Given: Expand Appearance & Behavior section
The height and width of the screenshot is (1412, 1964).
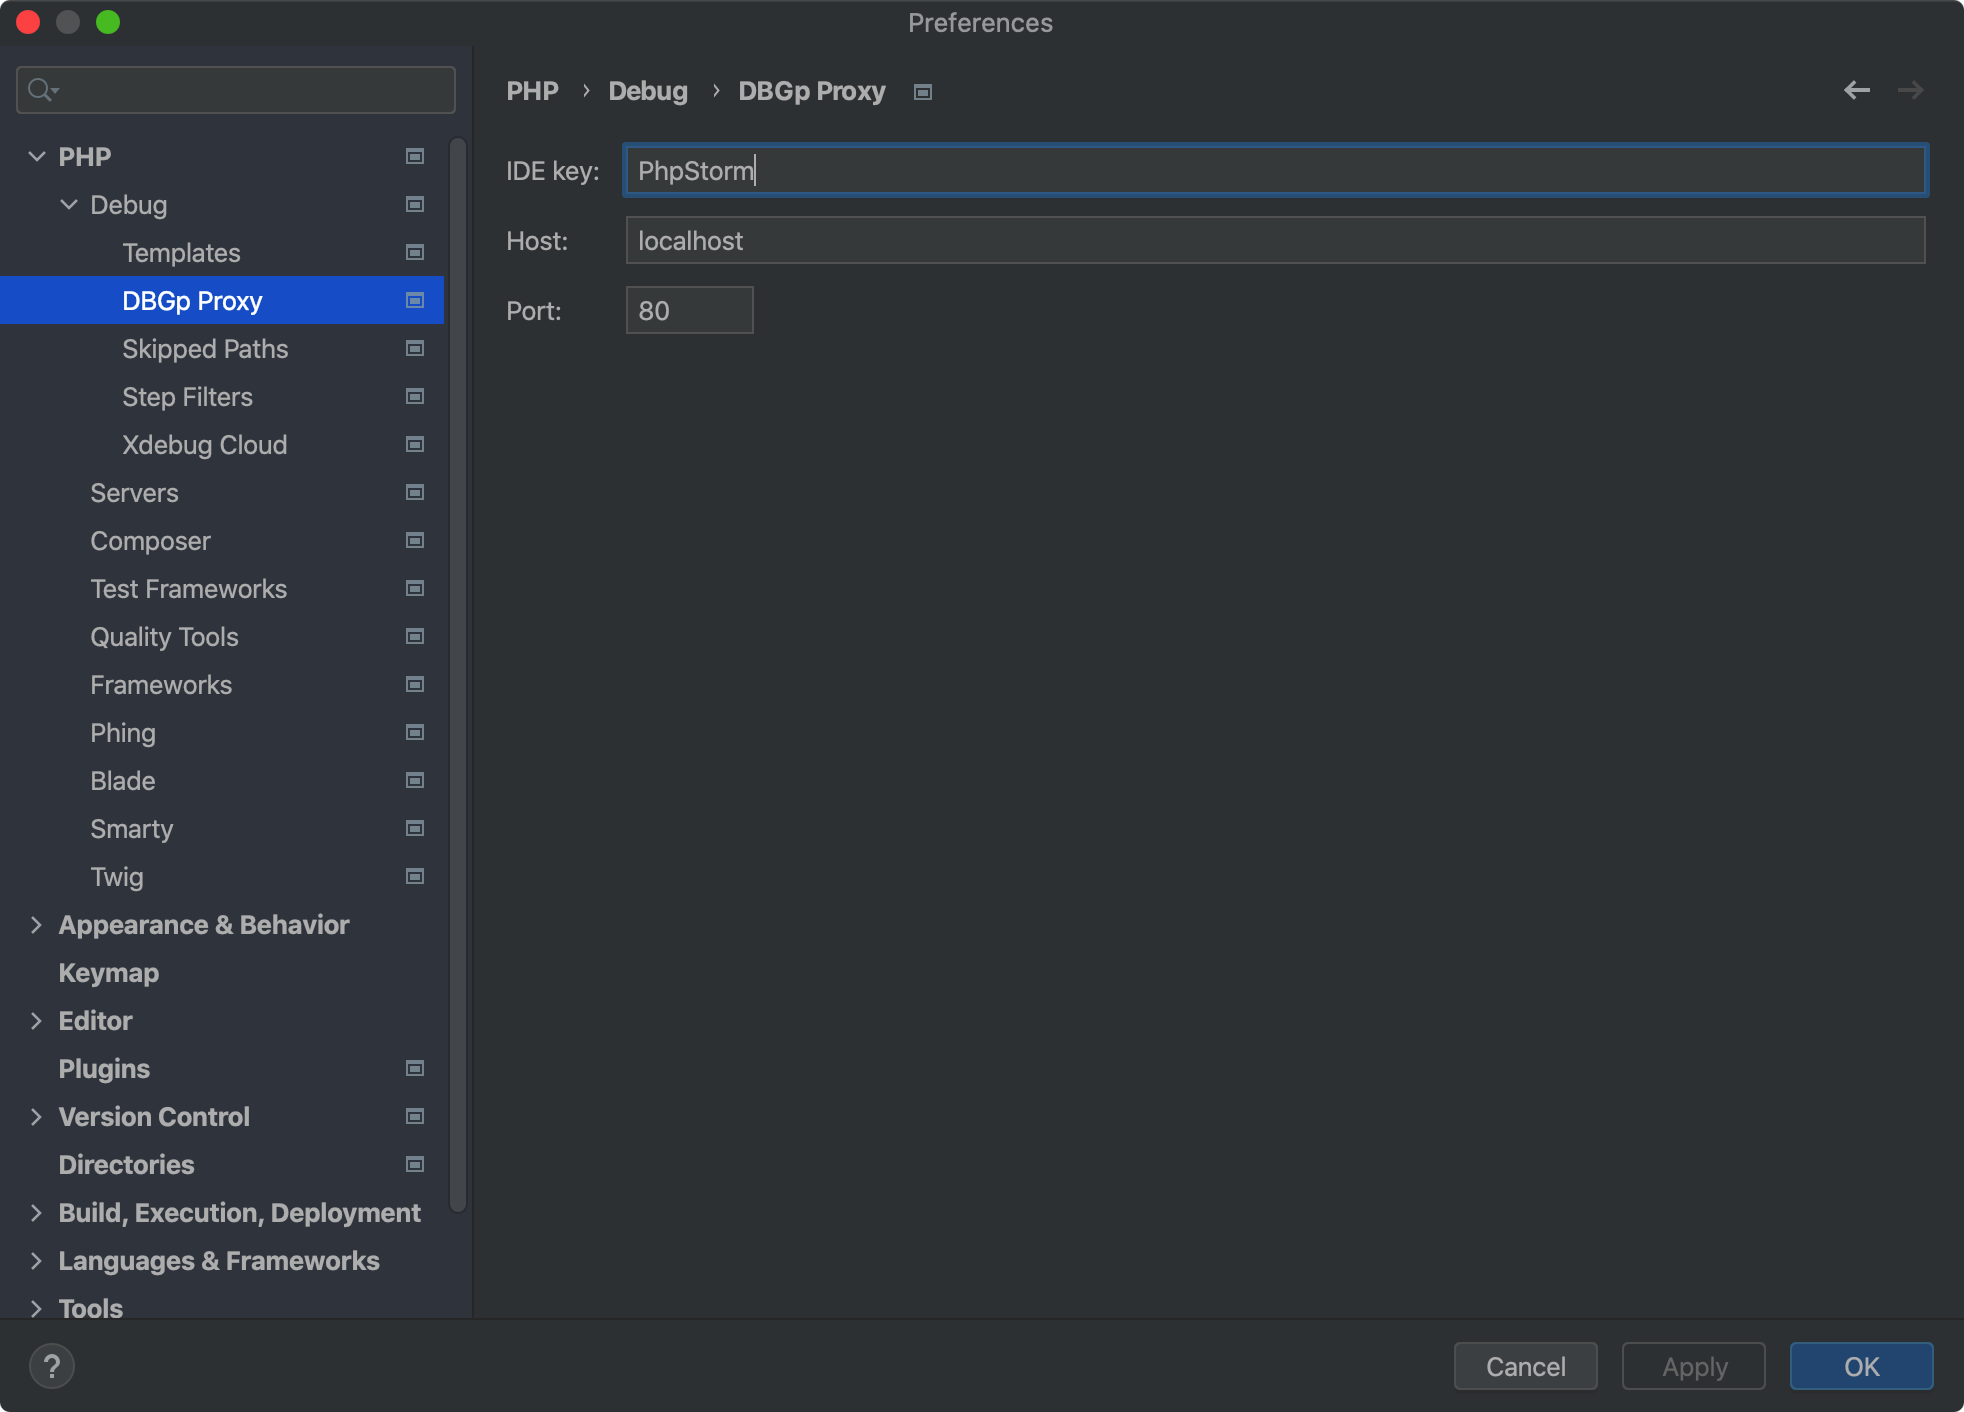Looking at the screenshot, I should [36, 924].
